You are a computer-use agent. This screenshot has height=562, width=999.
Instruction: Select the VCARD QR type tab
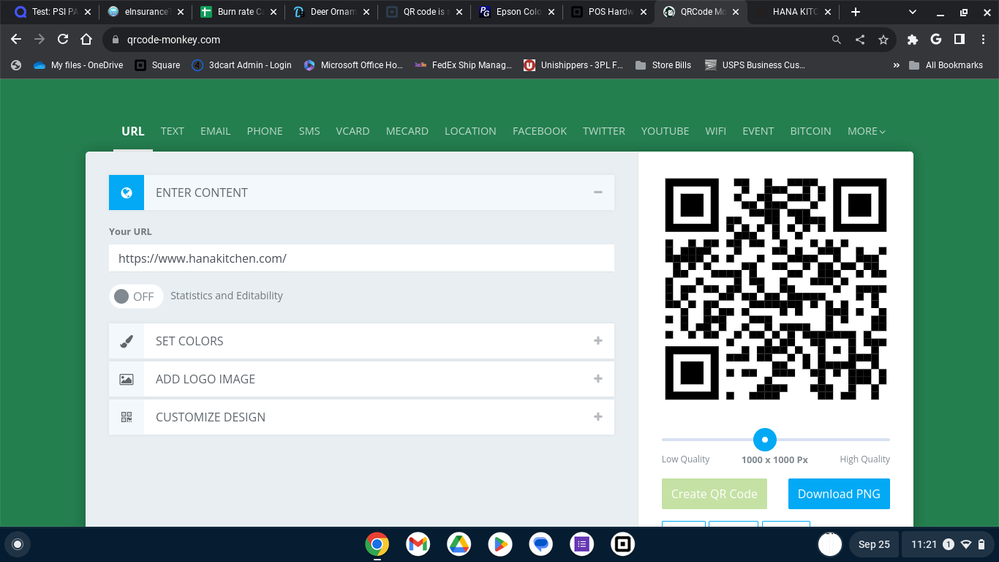pos(352,131)
